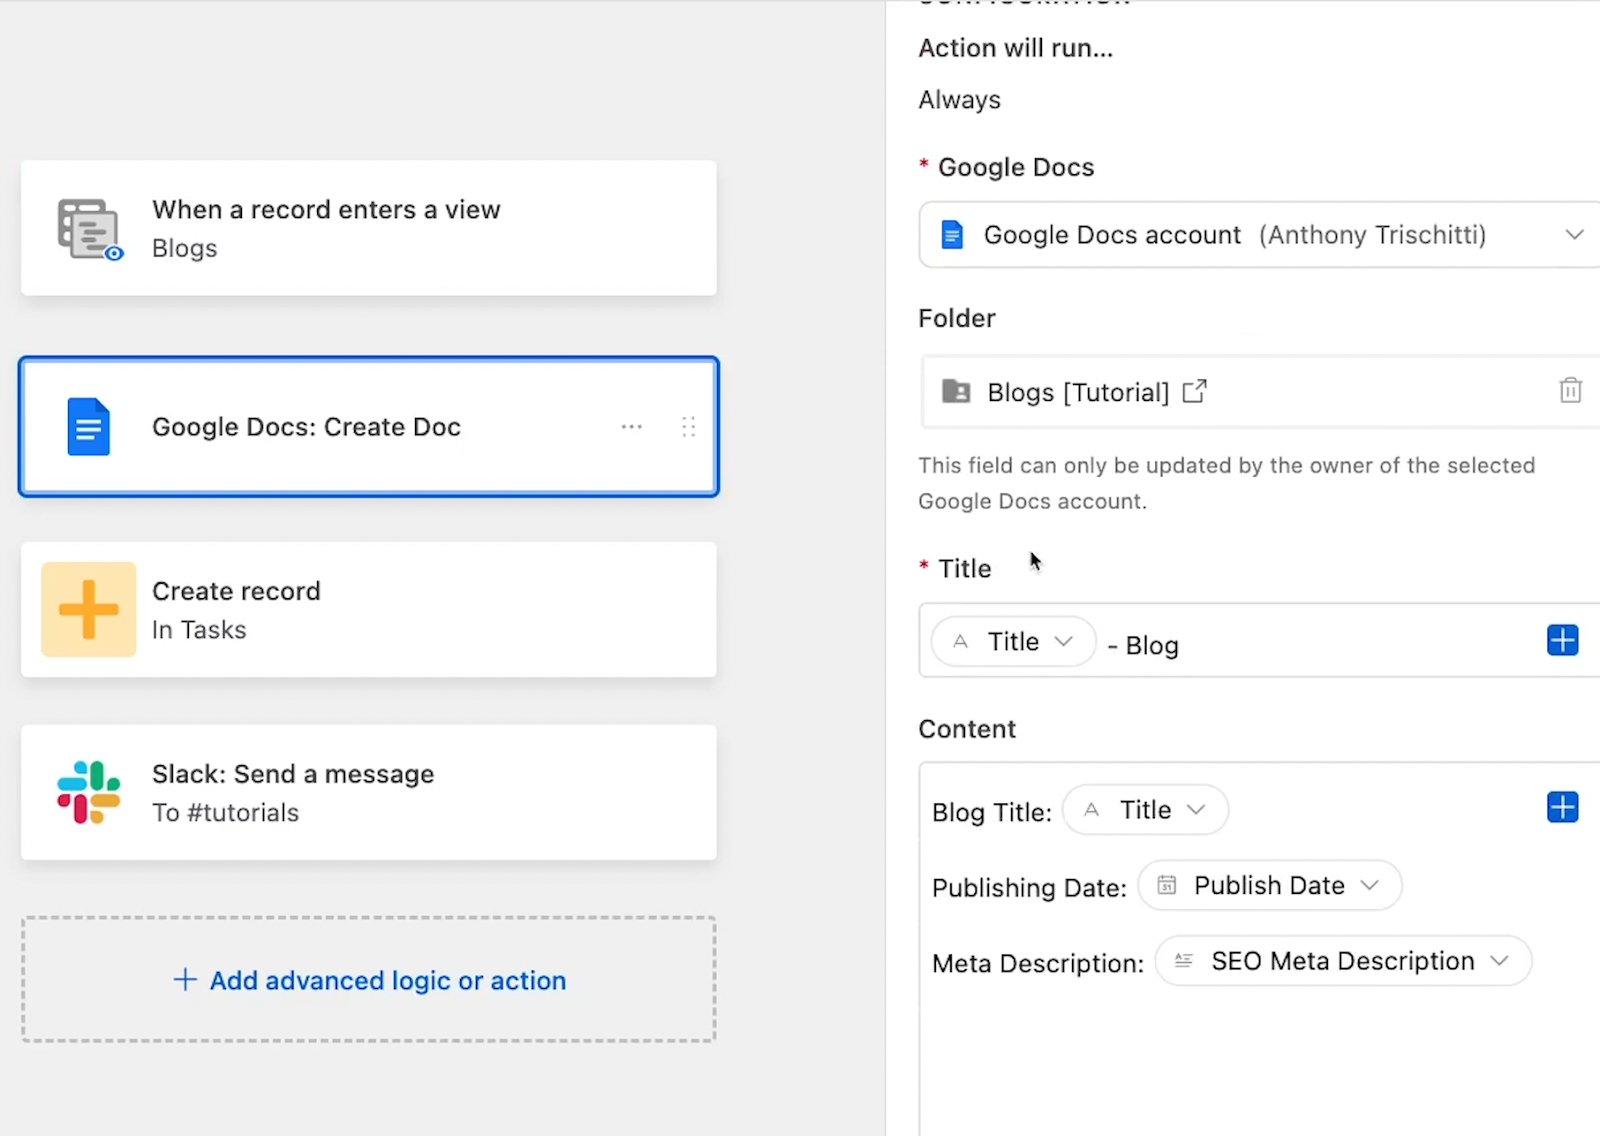Click the drag handle on Create Doc step
The height and width of the screenshot is (1136, 1600).
point(688,427)
